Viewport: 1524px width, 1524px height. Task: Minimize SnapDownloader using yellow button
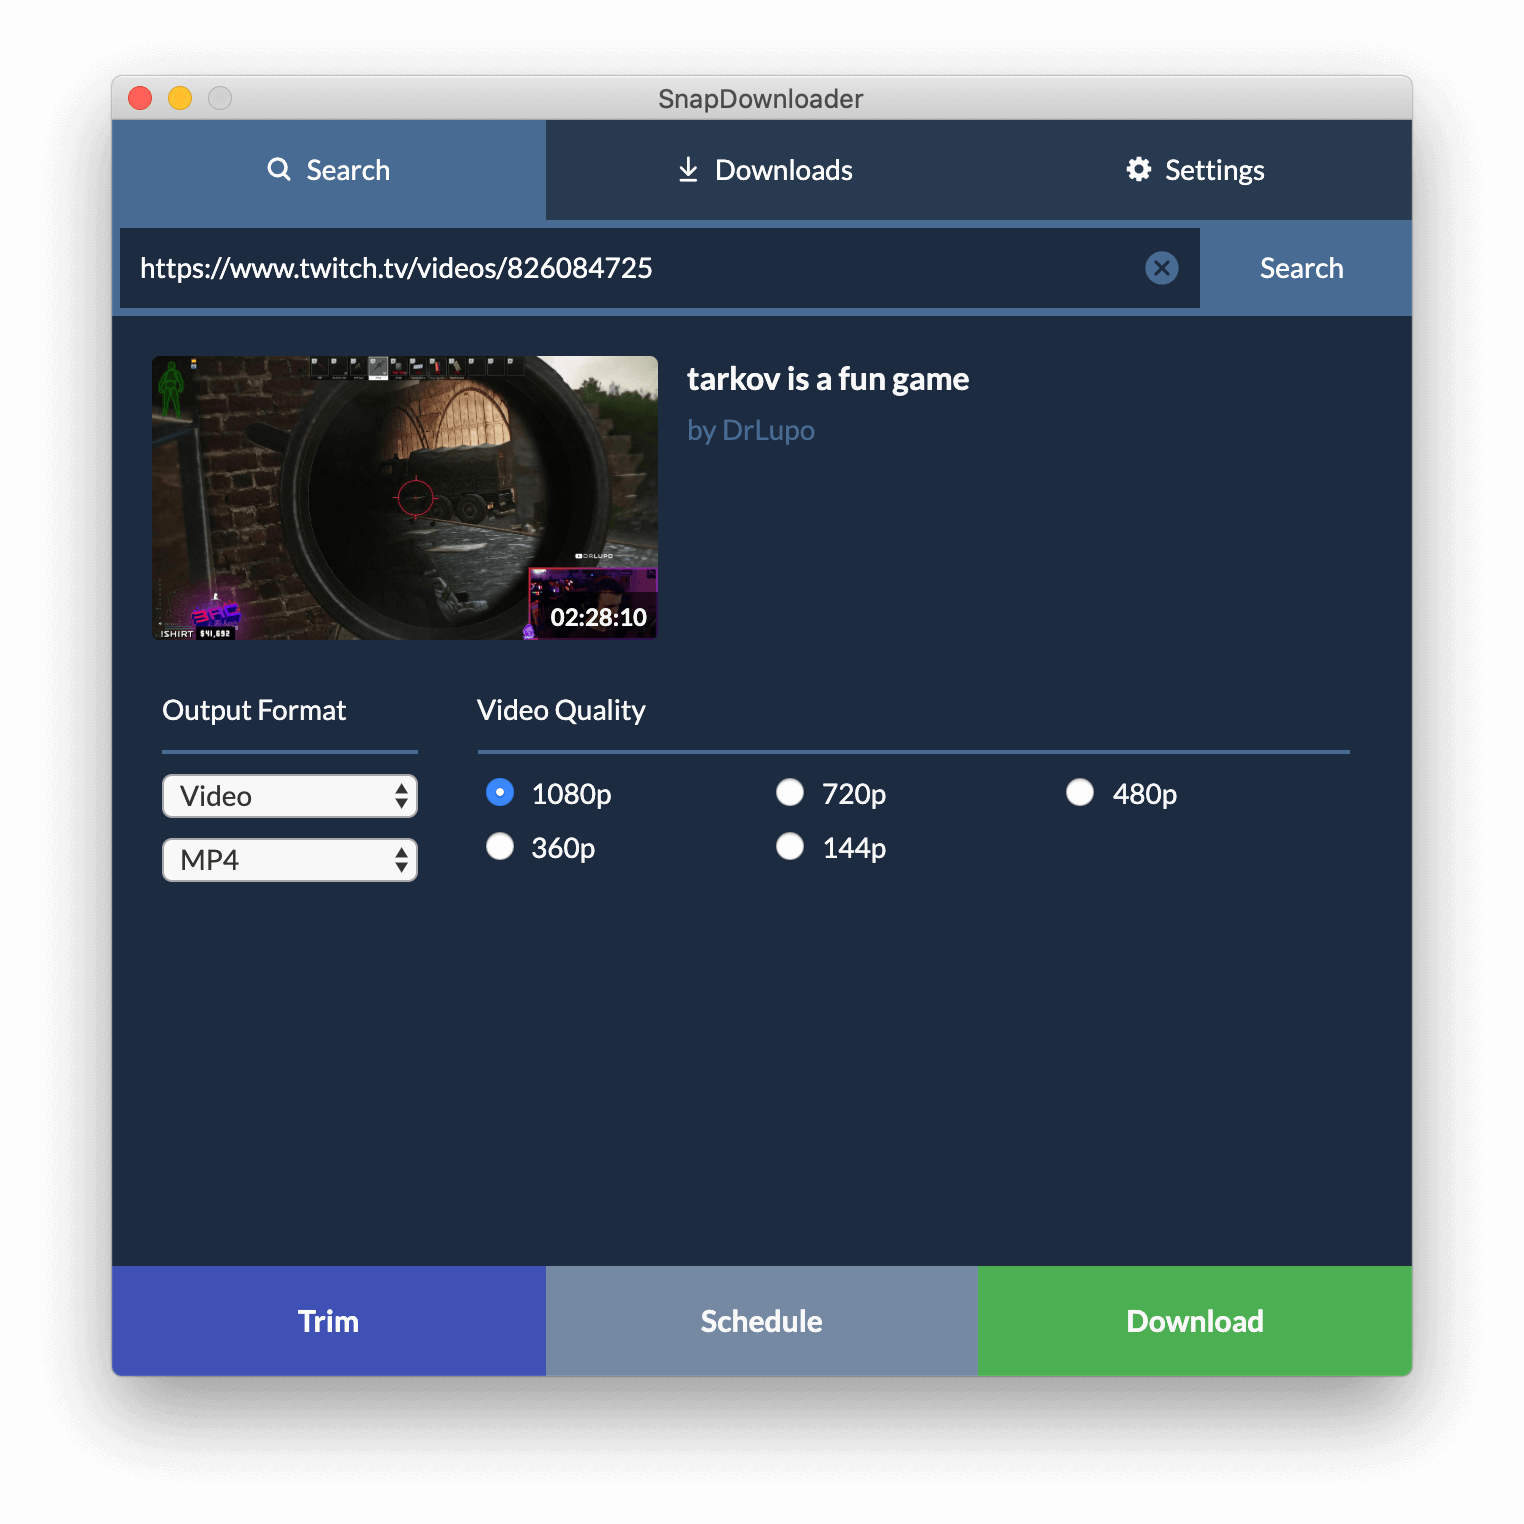(180, 98)
